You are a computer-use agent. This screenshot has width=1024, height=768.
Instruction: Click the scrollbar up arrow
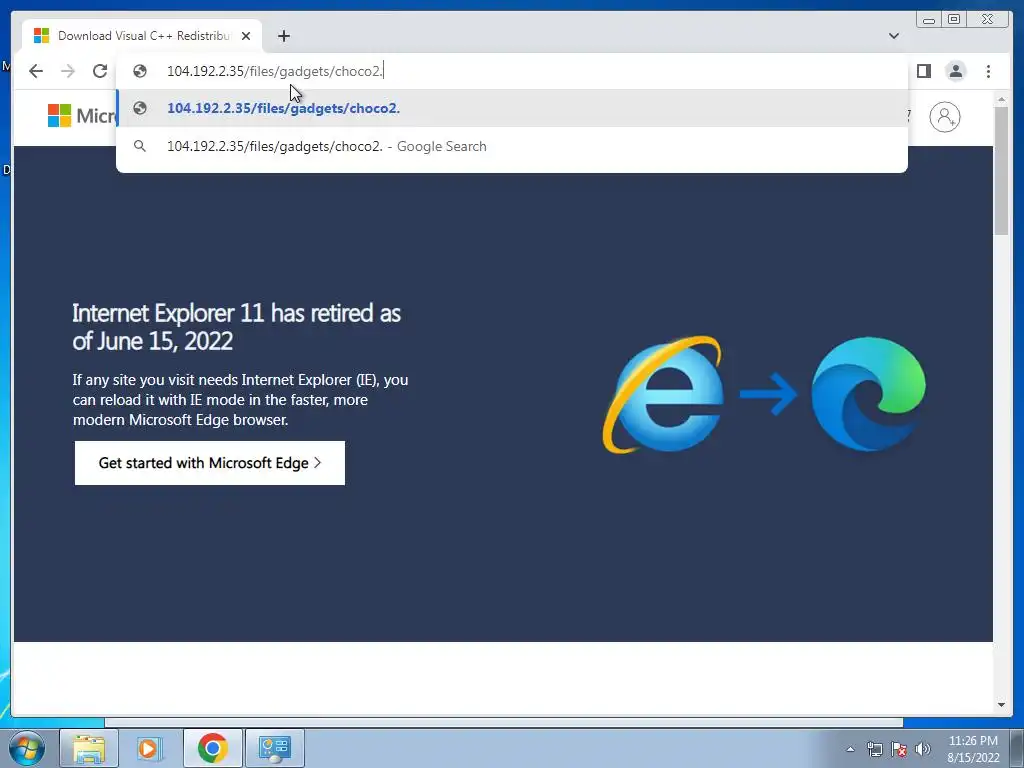1001,99
